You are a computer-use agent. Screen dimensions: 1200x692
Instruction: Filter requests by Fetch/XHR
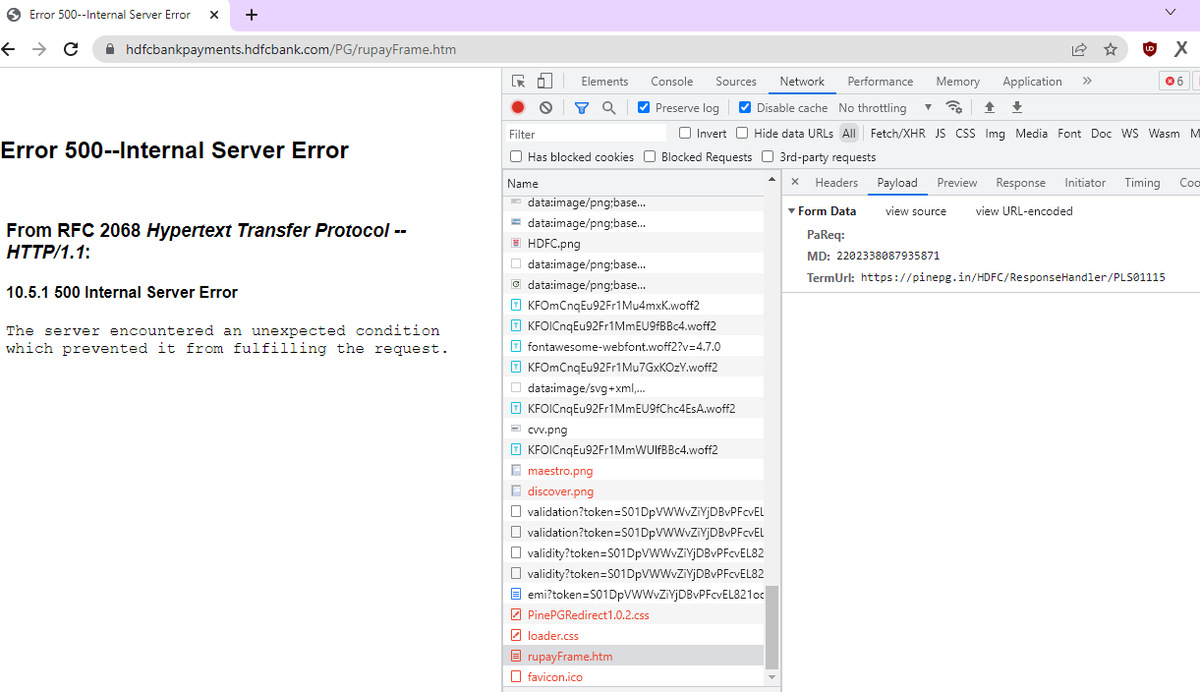pos(898,133)
